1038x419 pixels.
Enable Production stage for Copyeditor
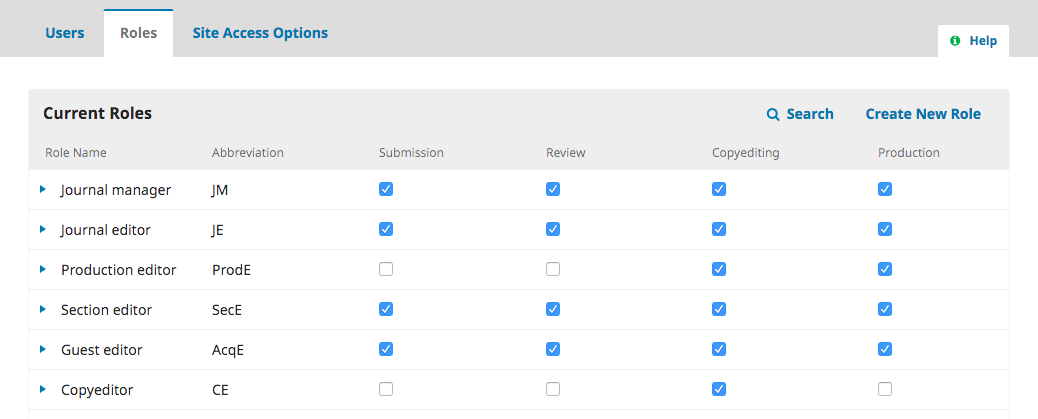885,389
